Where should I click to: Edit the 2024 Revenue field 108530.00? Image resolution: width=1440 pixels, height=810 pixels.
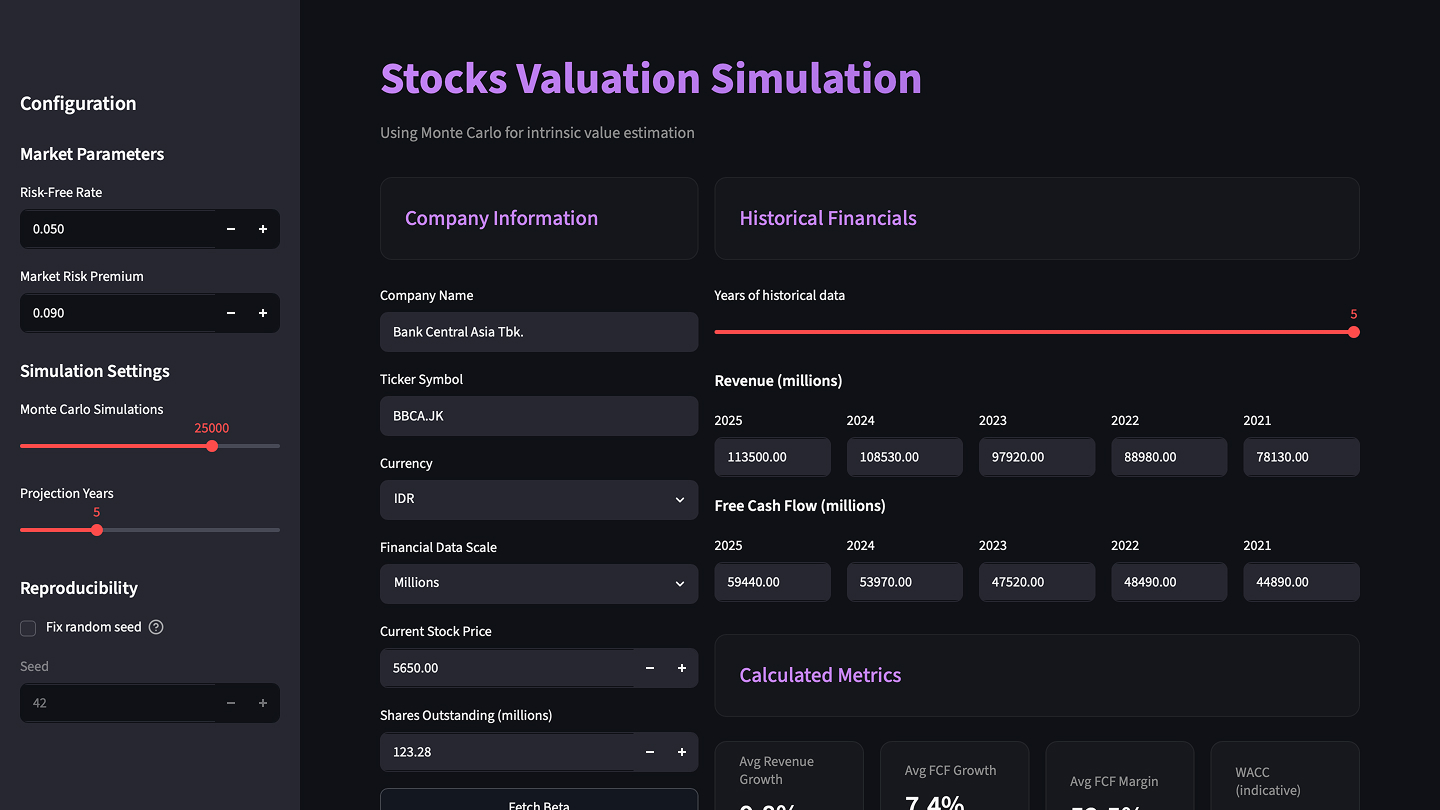coord(905,457)
